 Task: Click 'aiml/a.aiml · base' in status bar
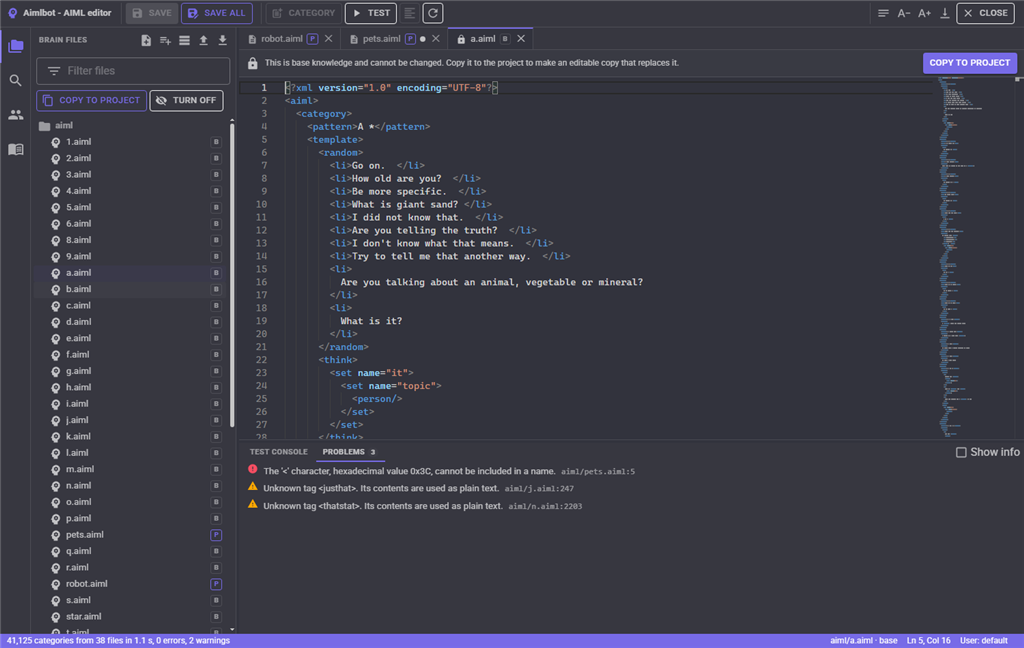tap(863, 641)
